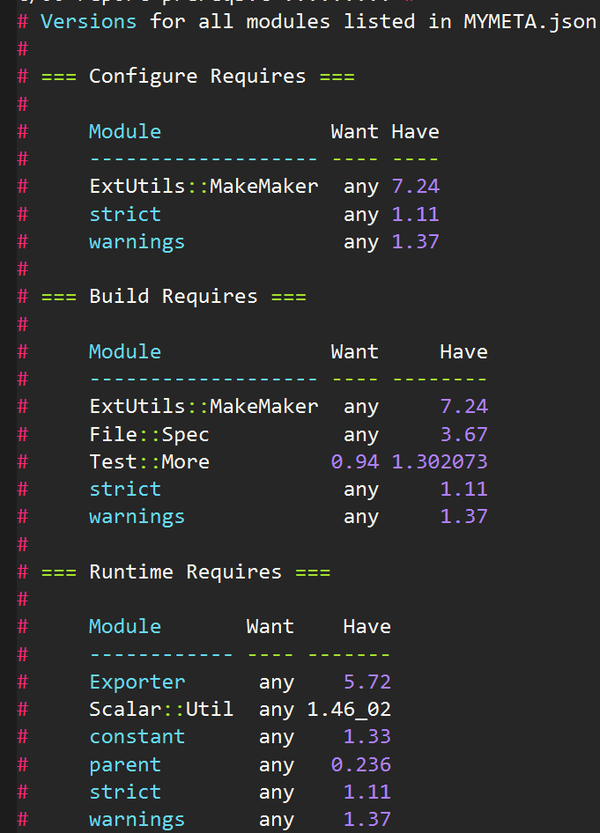The width and height of the screenshot is (600, 833).
Task: Click the Configure Requires section heading
Action: (197, 76)
